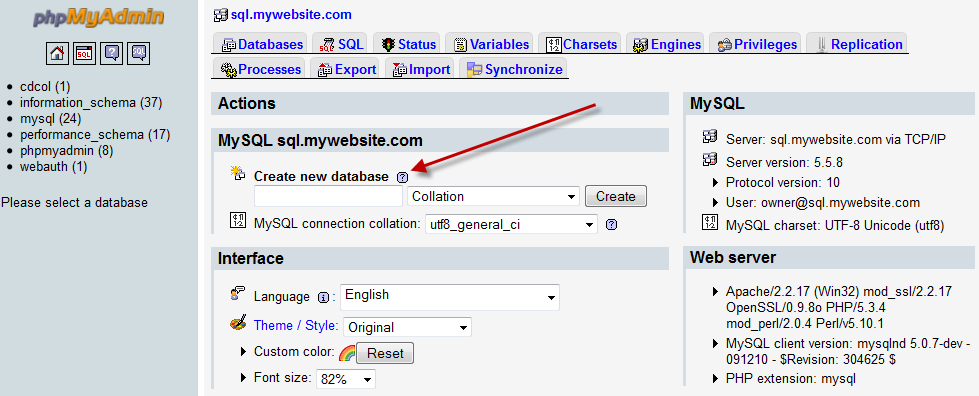The image size is (979, 396).
Task: Open the Collation dropdown for new database
Action: click(x=493, y=196)
